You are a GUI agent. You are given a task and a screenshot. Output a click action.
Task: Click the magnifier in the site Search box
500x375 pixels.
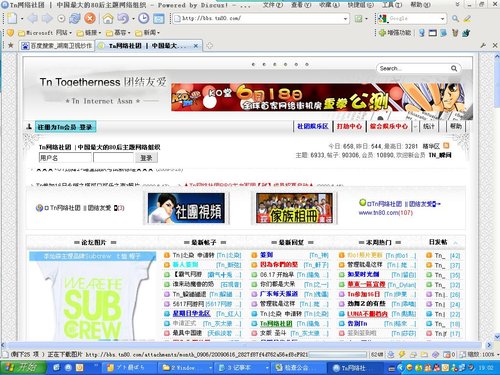click(x=454, y=68)
